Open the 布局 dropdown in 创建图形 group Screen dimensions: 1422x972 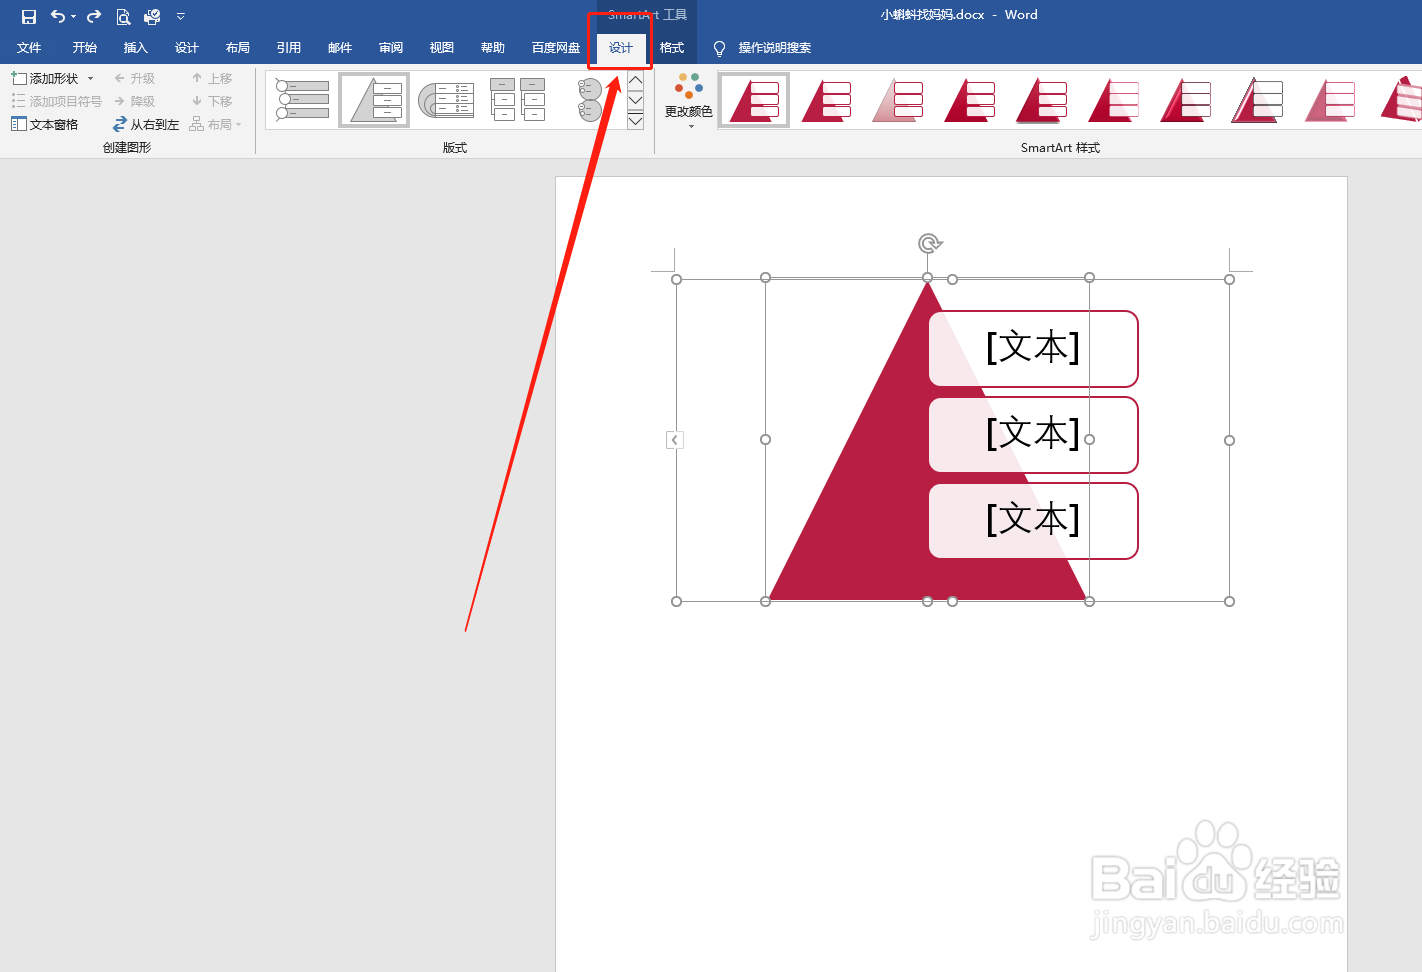(216, 124)
